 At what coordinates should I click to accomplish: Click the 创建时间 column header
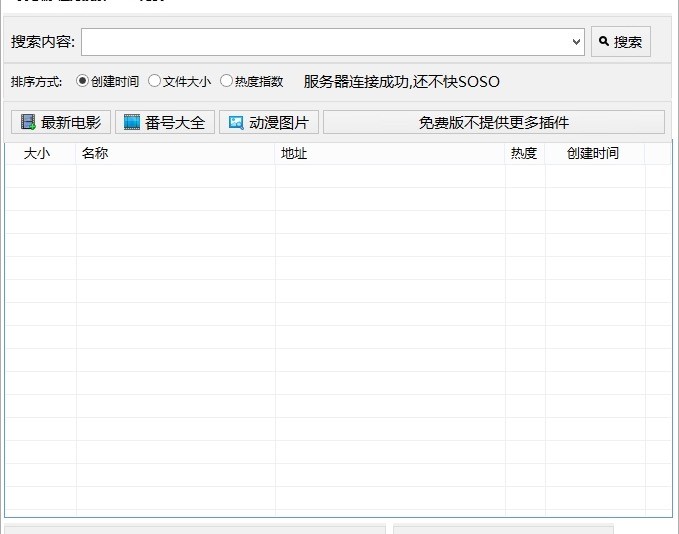[x=595, y=153]
